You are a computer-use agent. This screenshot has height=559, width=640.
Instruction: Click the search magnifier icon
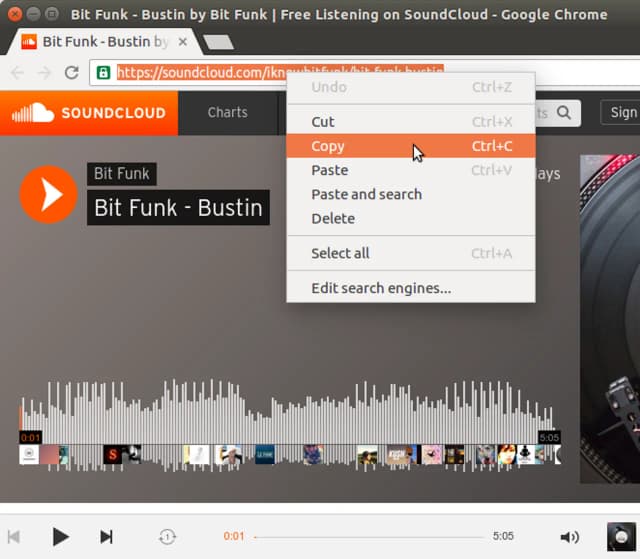coord(565,113)
